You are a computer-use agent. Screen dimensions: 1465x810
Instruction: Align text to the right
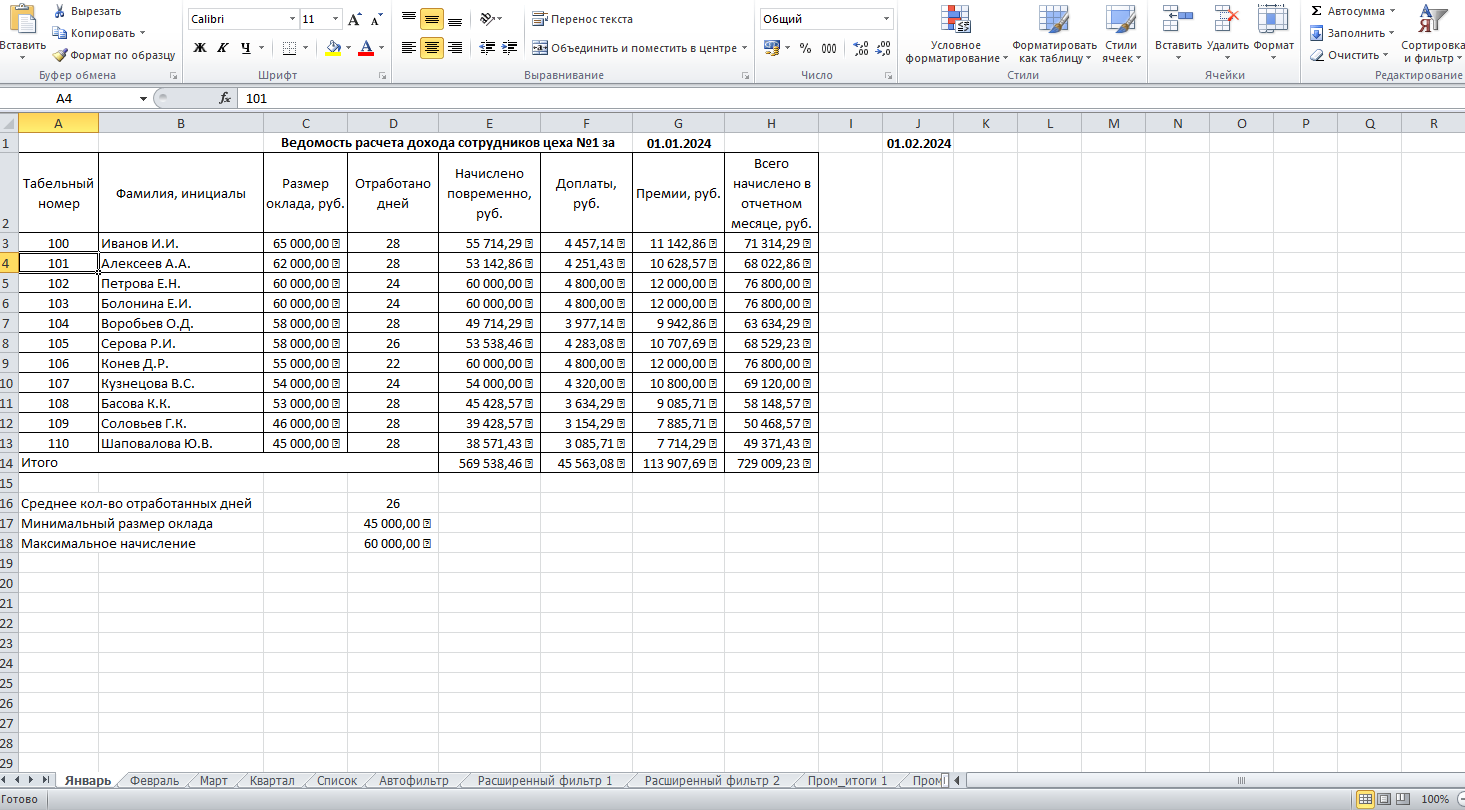[455, 47]
